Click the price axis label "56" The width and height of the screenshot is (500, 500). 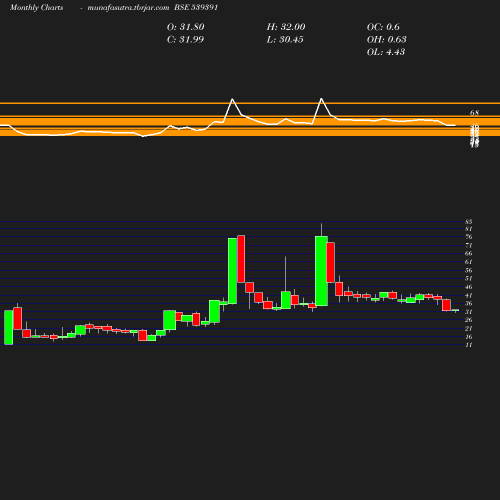pos(469,270)
